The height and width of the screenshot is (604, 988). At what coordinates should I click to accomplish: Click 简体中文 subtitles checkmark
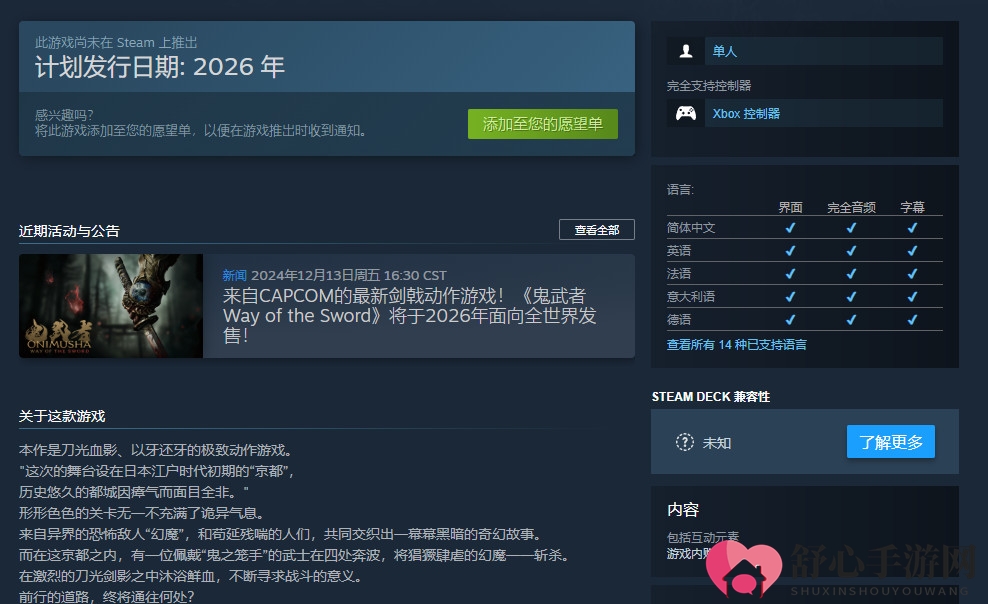912,228
